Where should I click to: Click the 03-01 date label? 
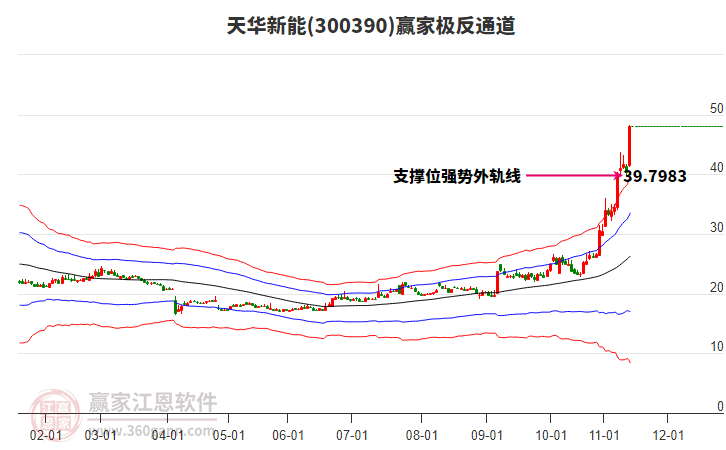click(x=100, y=435)
